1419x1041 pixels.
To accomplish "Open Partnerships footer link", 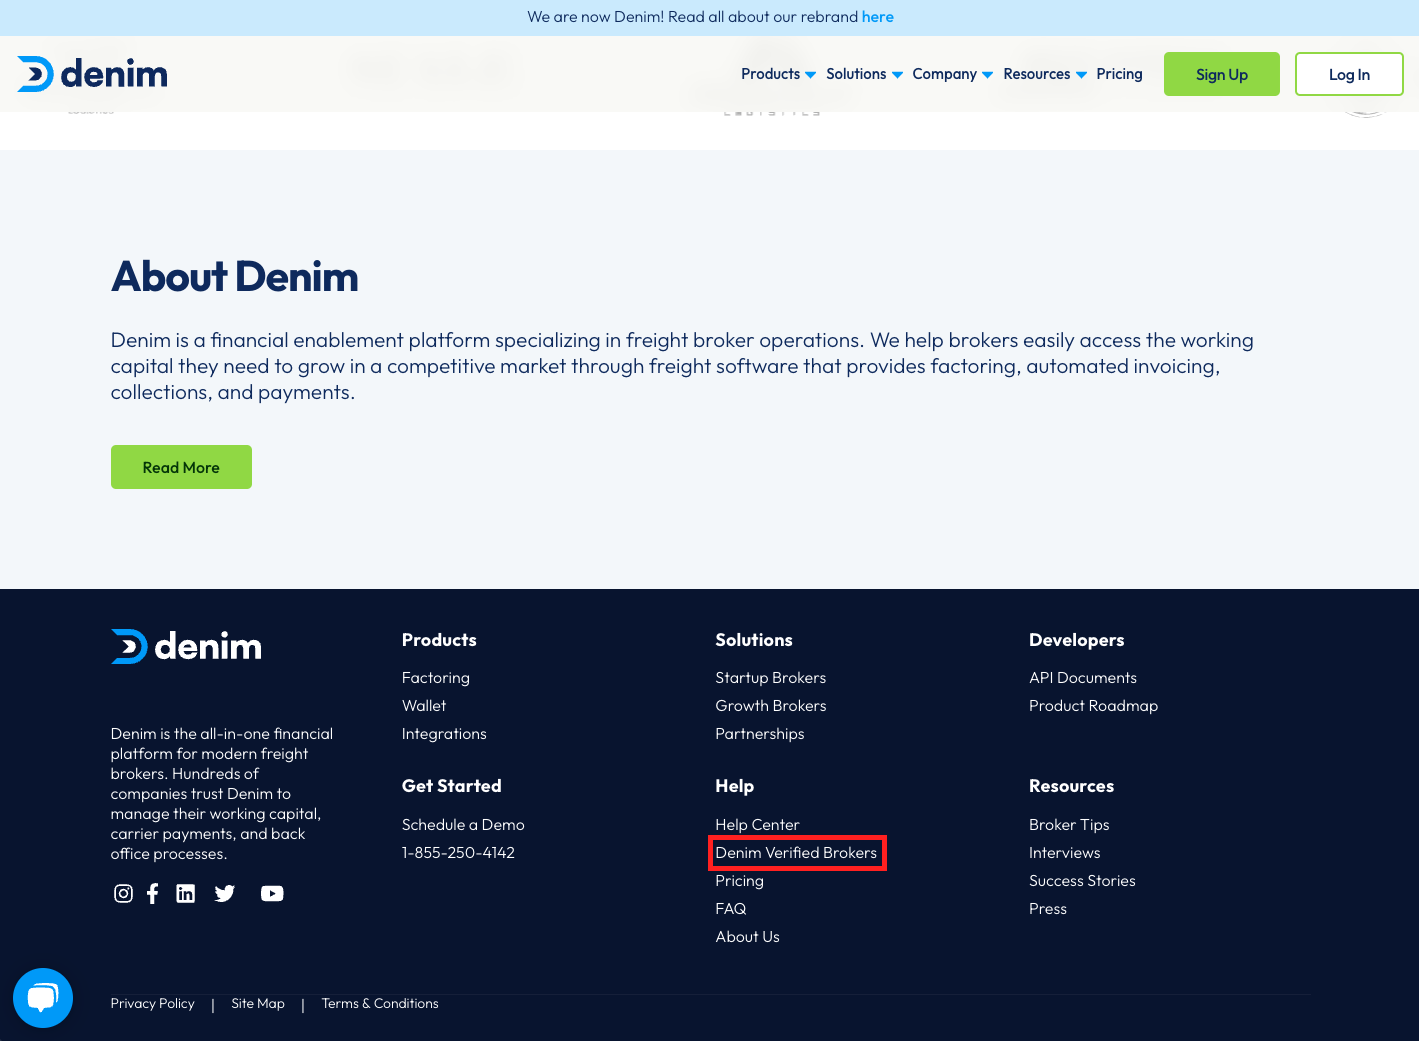I will coord(759,734).
